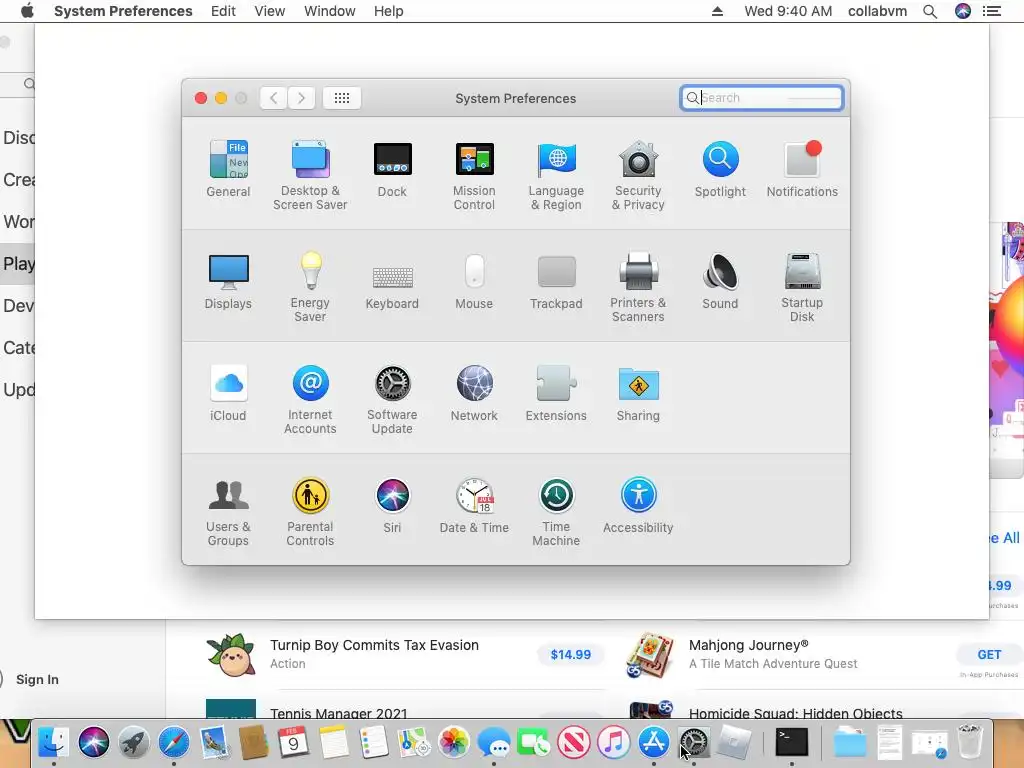Open the View menu
1024x768 pixels.
[x=270, y=11]
